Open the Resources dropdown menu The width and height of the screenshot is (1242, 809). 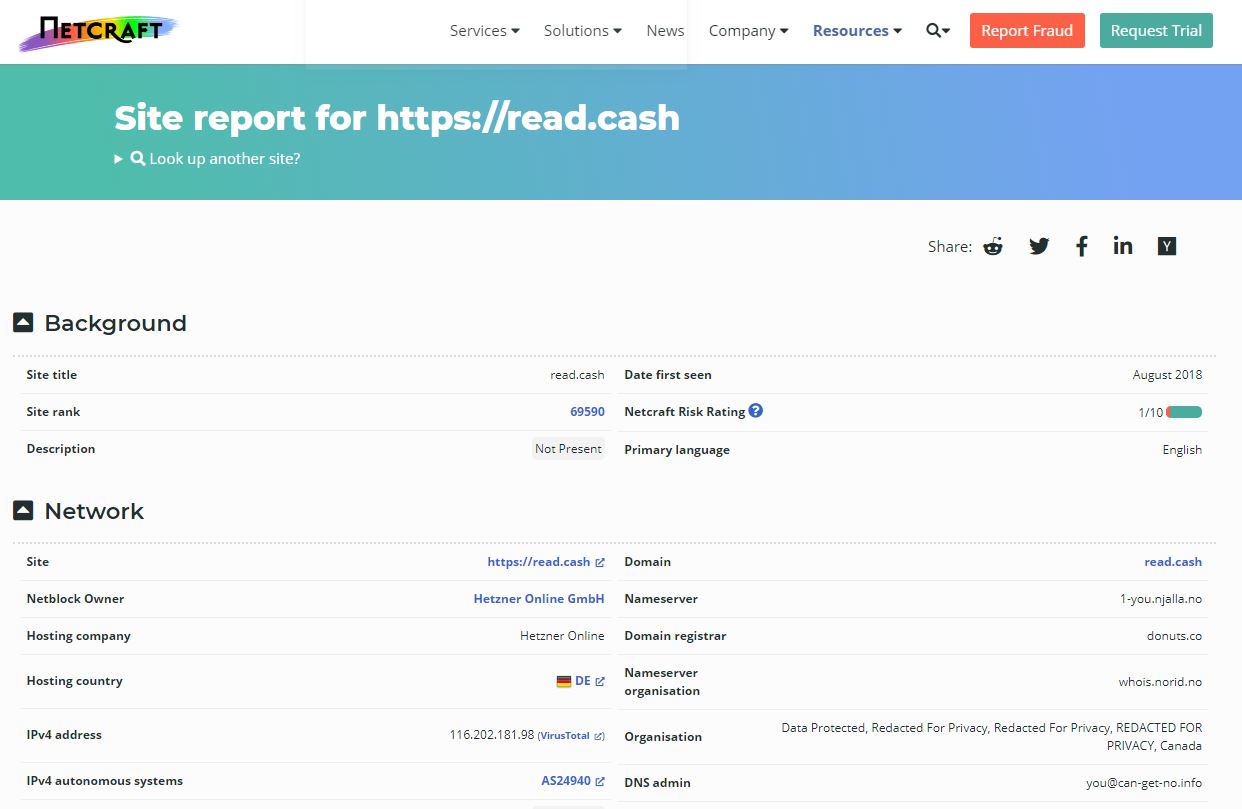point(857,31)
